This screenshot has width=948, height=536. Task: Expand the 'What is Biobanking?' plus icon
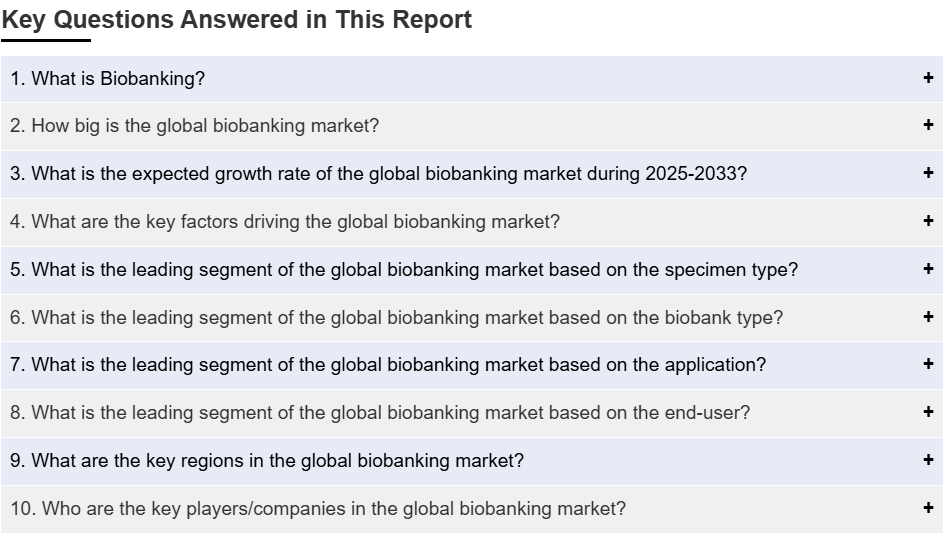click(x=928, y=77)
